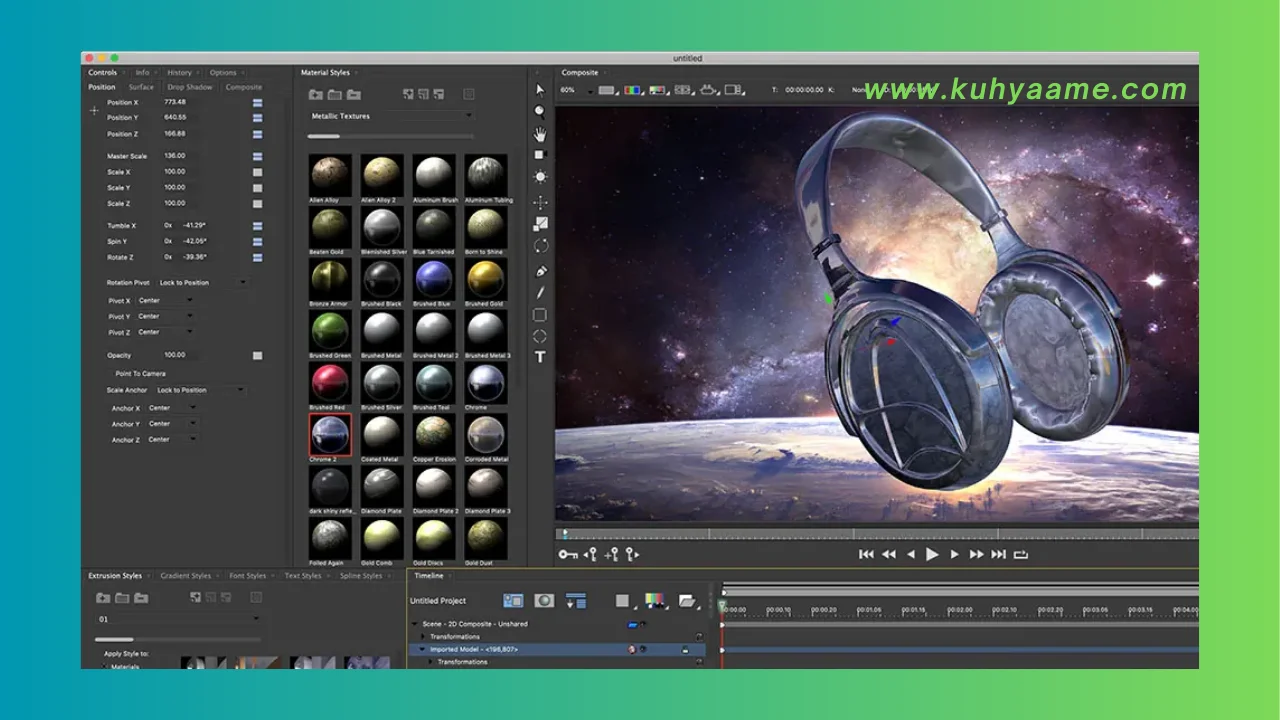Open Anchor Y Center dropdown
The height and width of the screenshot is (720, 1280).
(x=172, y=424)
